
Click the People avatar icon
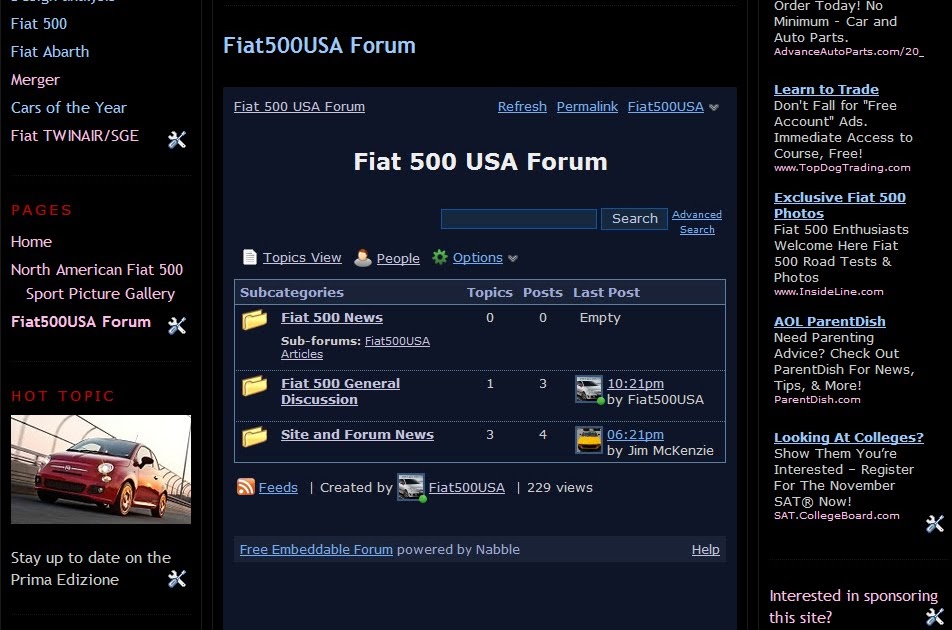(362, 258)
